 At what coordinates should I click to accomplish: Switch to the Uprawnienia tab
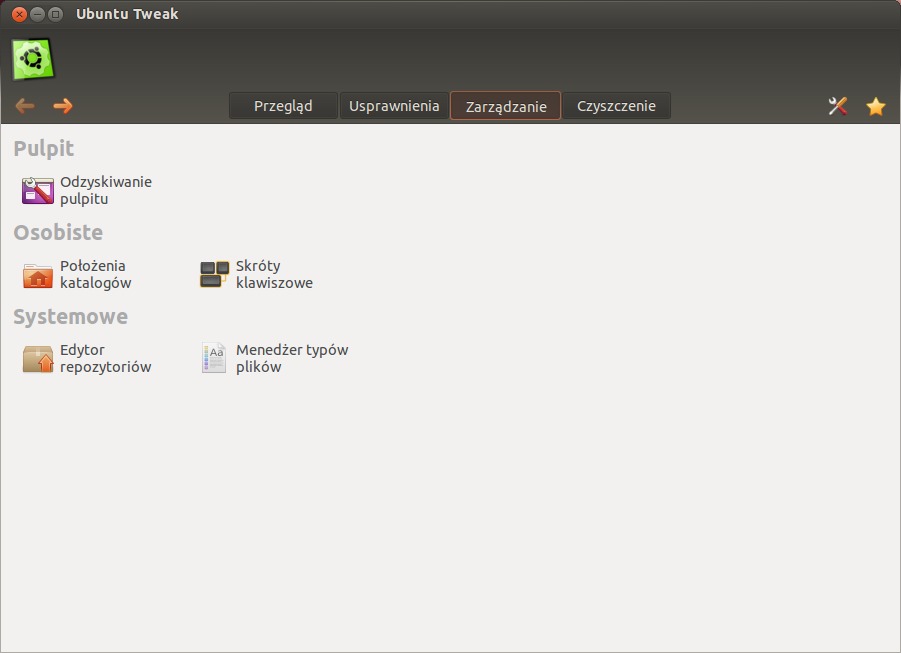pyautogui.click(x=394, y=106)
